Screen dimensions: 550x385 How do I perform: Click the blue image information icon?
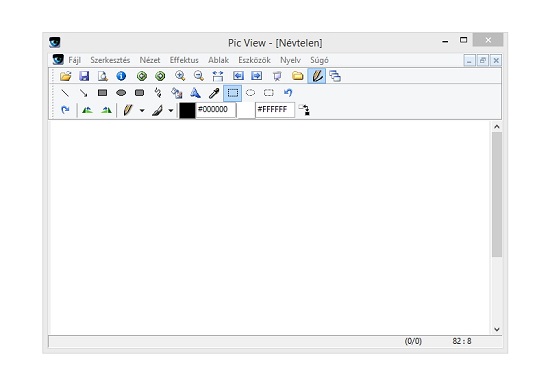tap(121, 76)
